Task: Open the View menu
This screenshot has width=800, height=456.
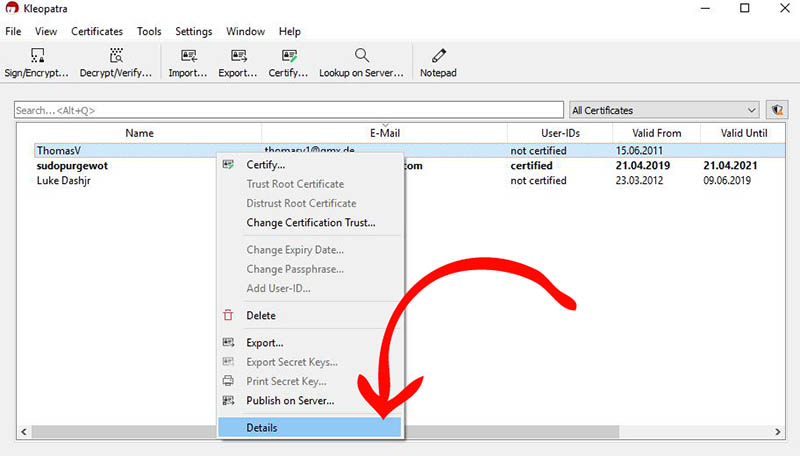Action: pyautogui.click(x=46, y=31)
